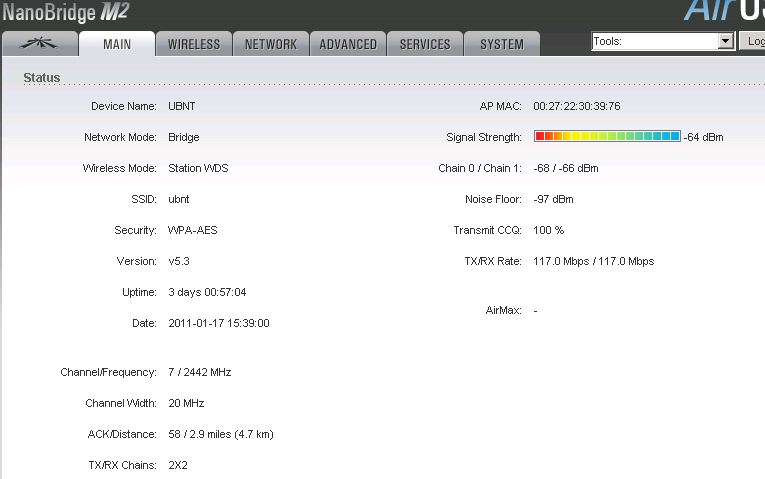Screen dimensions: 765x479
Task: Click the SSID value ubnt
Action: [179, 200]
